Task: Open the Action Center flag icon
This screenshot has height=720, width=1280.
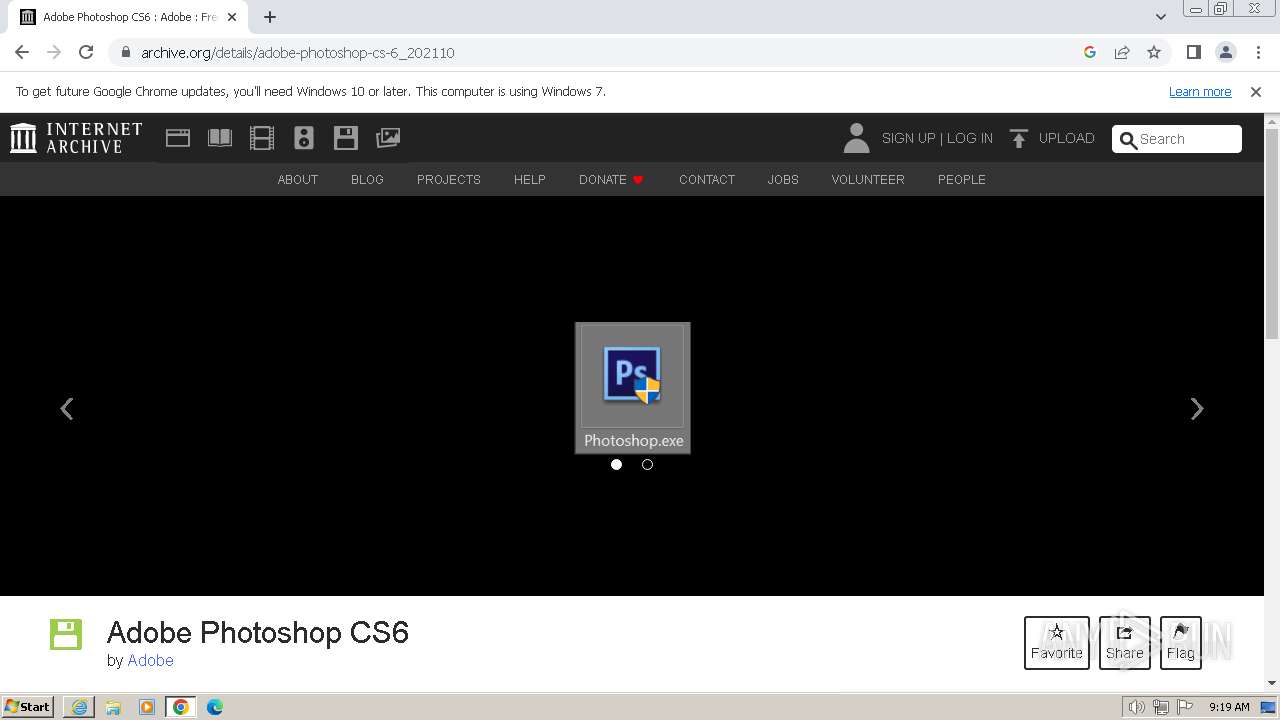Action: click(1184, 707)
